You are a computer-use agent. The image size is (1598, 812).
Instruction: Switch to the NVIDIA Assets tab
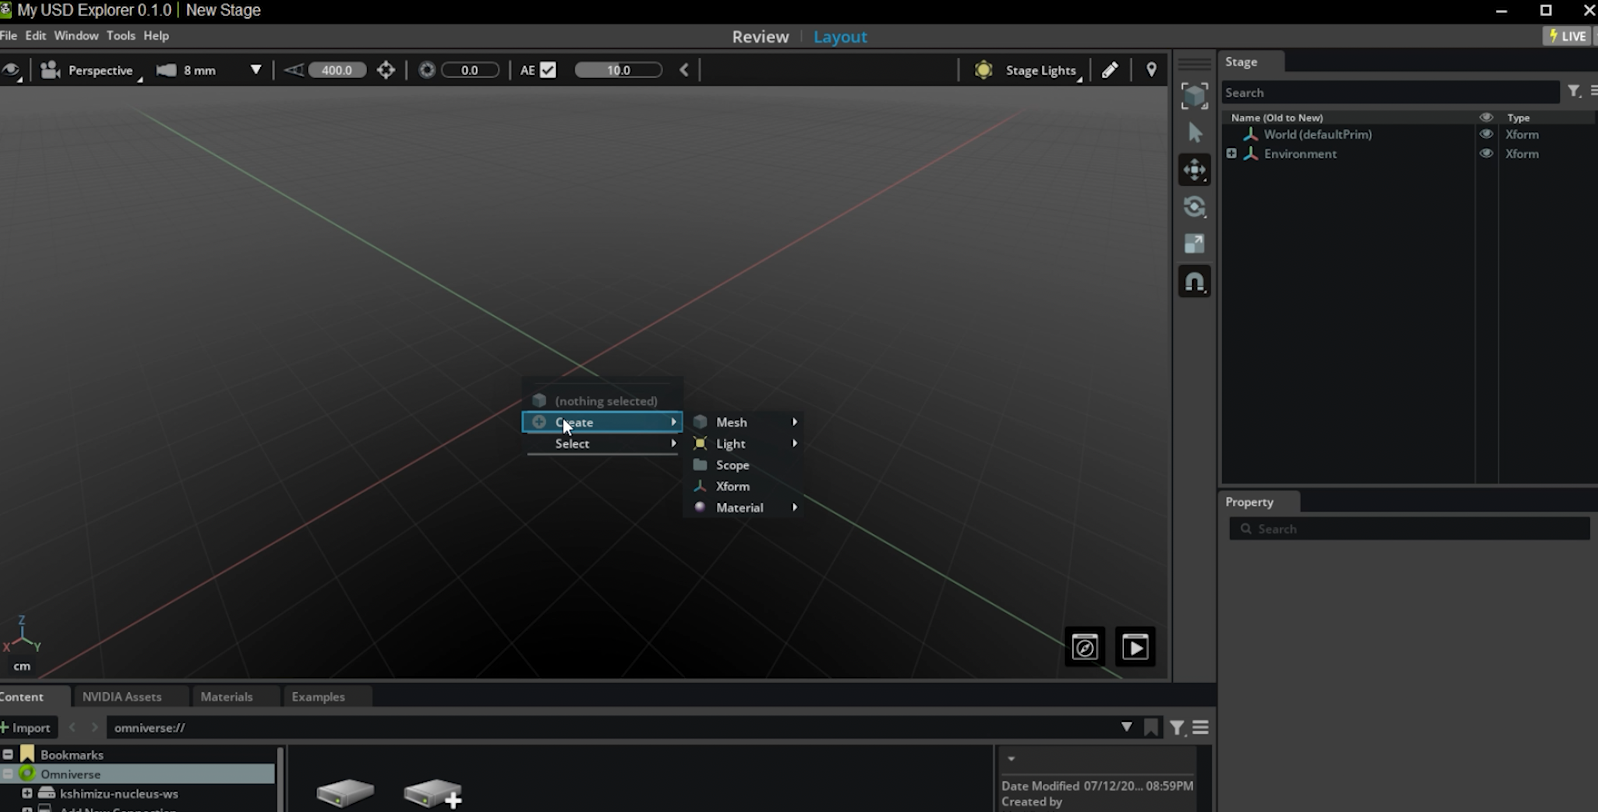tap(122, 697)
